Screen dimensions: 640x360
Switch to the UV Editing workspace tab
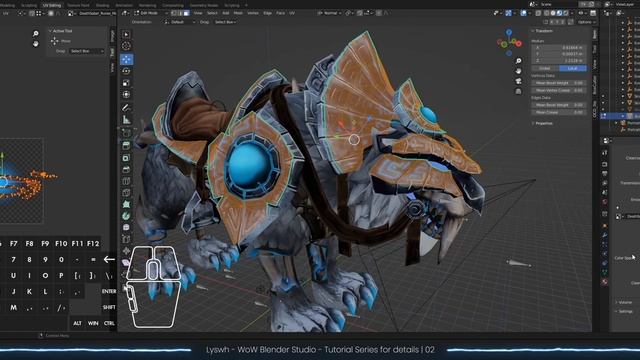(x=52, y=5)
